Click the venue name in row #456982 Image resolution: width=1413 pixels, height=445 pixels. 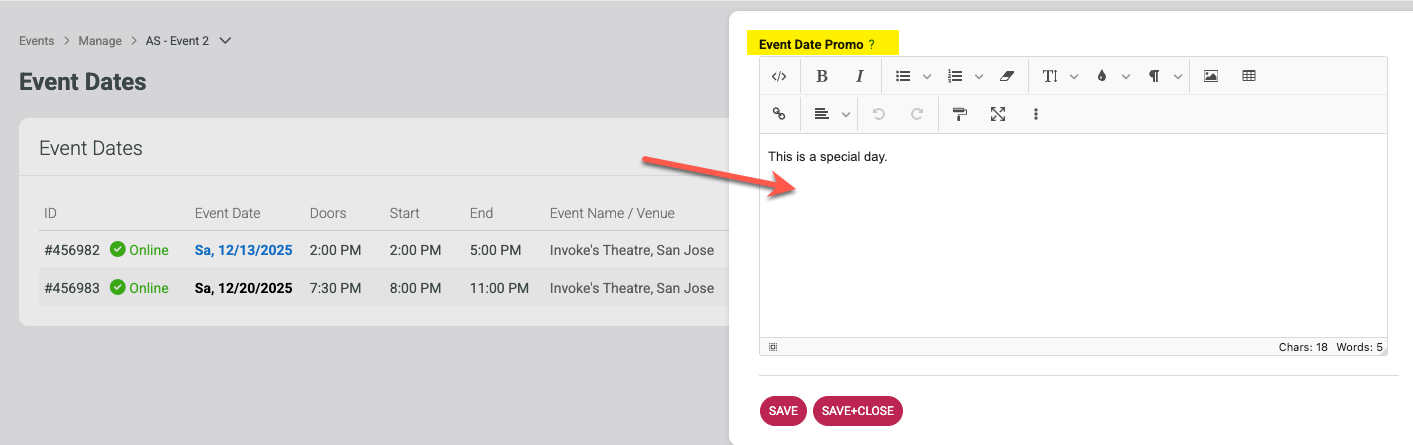click(632, 250)
